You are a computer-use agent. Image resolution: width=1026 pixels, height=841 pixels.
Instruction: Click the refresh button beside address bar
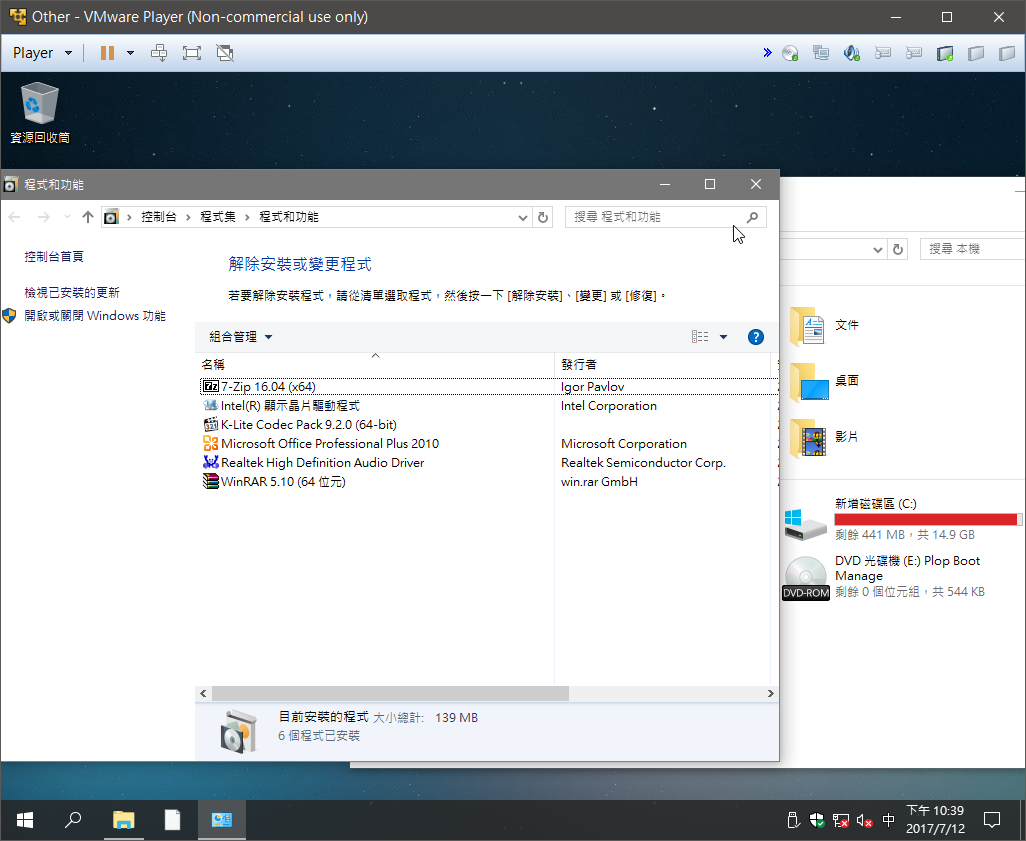543,217
